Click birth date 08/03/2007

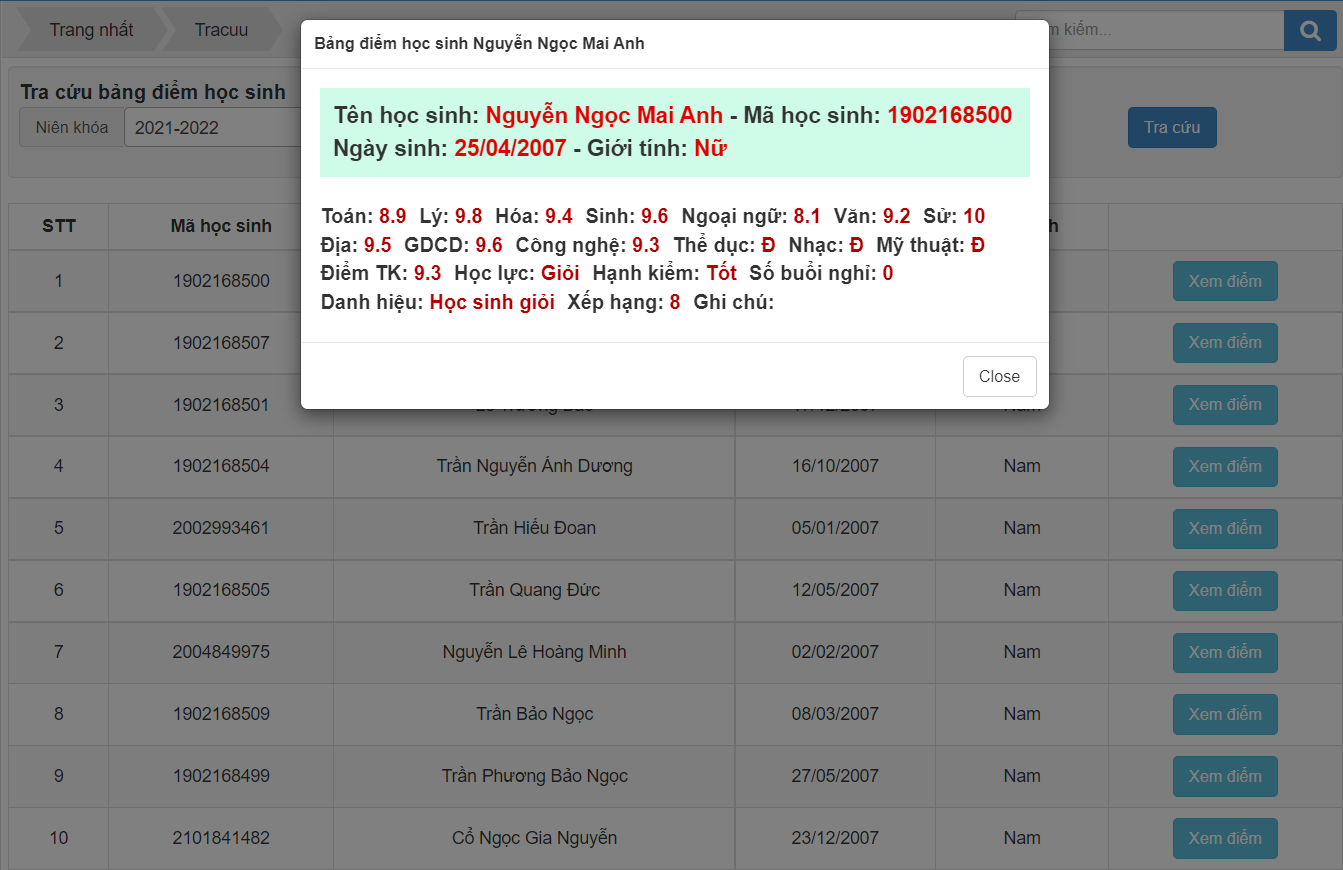click(x=835, y=714)
